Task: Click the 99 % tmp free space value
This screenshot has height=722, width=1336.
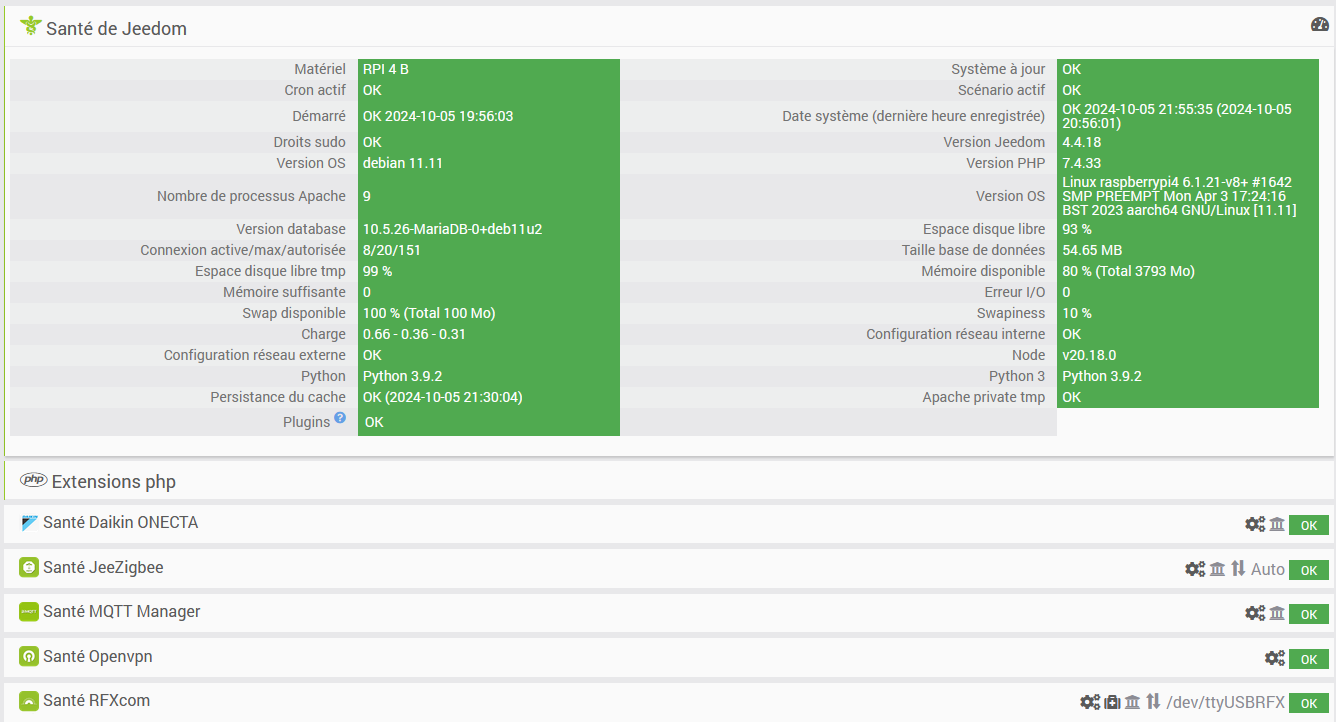Action: pyautogui.click(x=378, y=271)
